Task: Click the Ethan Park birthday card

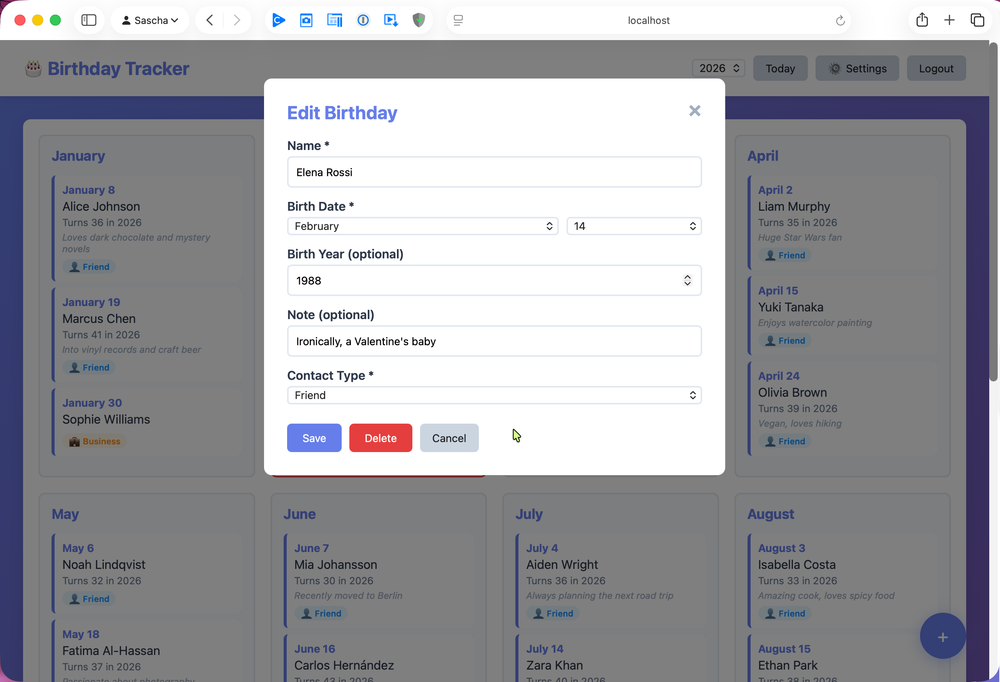Action: 843,658
